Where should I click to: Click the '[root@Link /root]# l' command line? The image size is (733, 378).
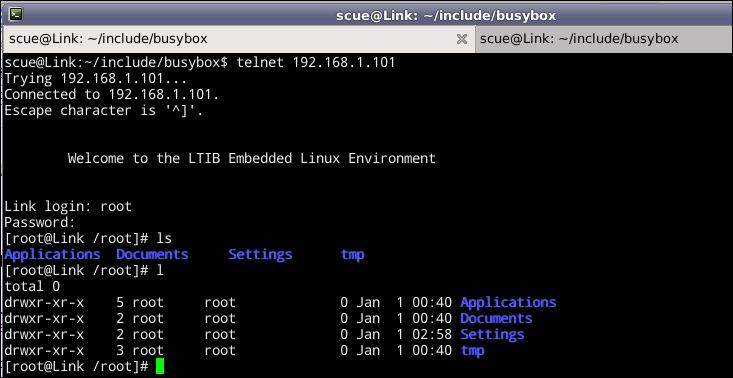[x=84, y=270]
